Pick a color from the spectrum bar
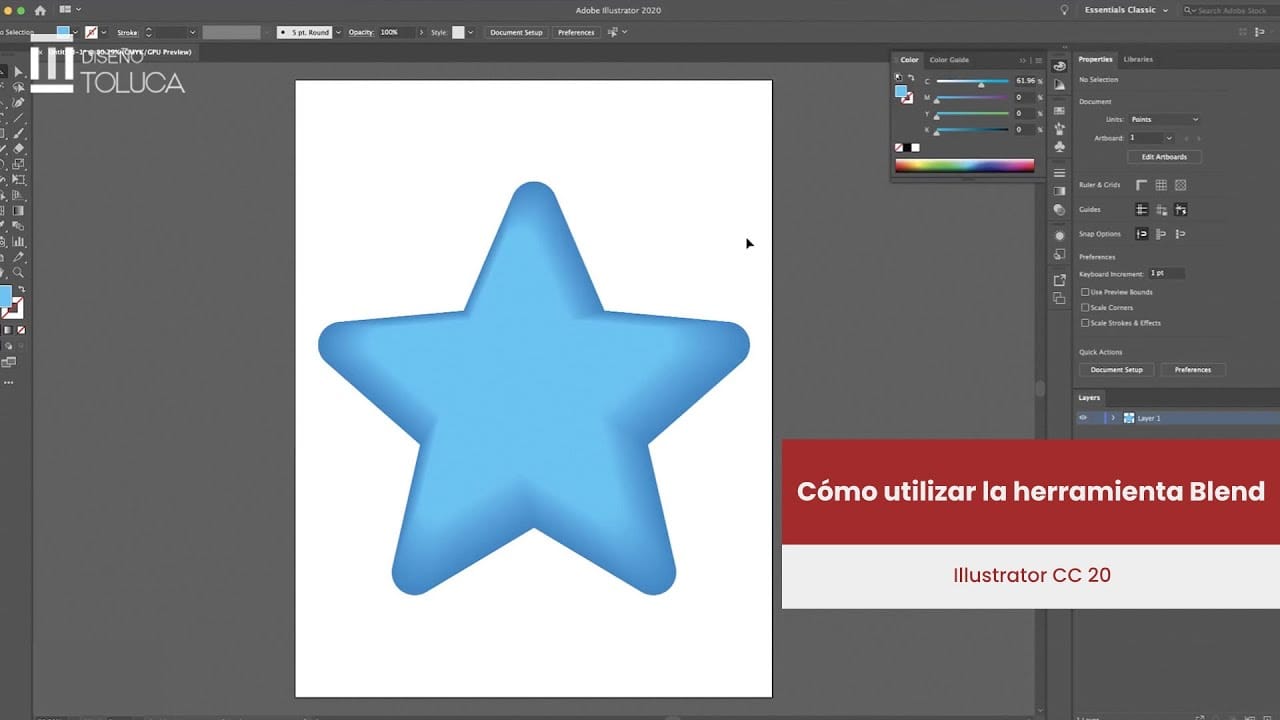 [965, 165]
